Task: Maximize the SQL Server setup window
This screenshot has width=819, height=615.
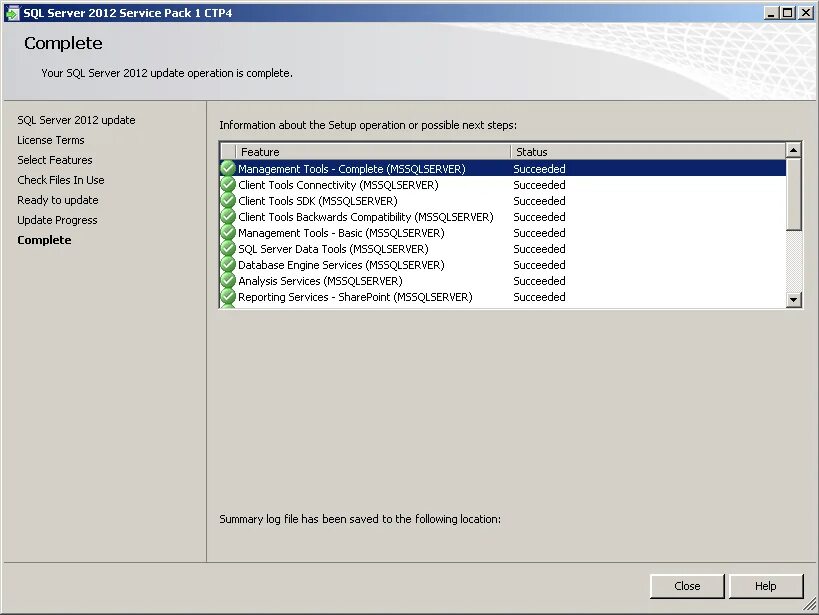Action: [788, 13]
